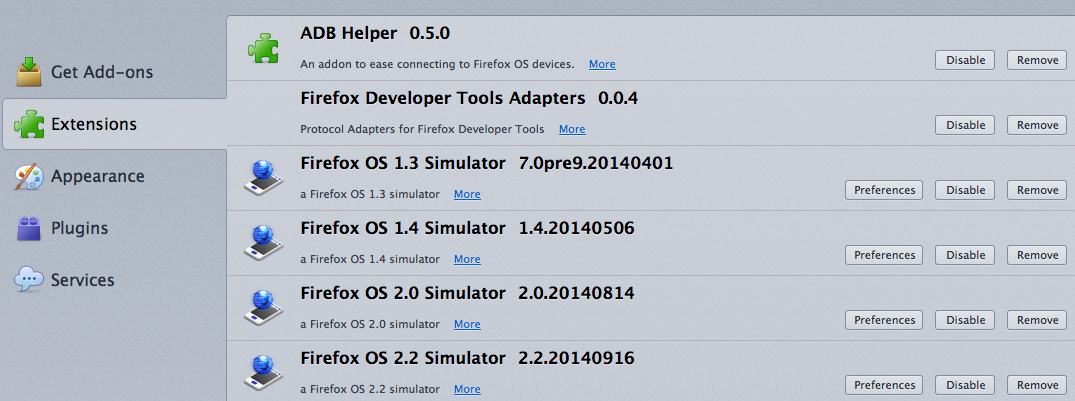Disable the ADB Helper extension
The height and width of the screenshot is (401, 1075).
coord(965,60)
